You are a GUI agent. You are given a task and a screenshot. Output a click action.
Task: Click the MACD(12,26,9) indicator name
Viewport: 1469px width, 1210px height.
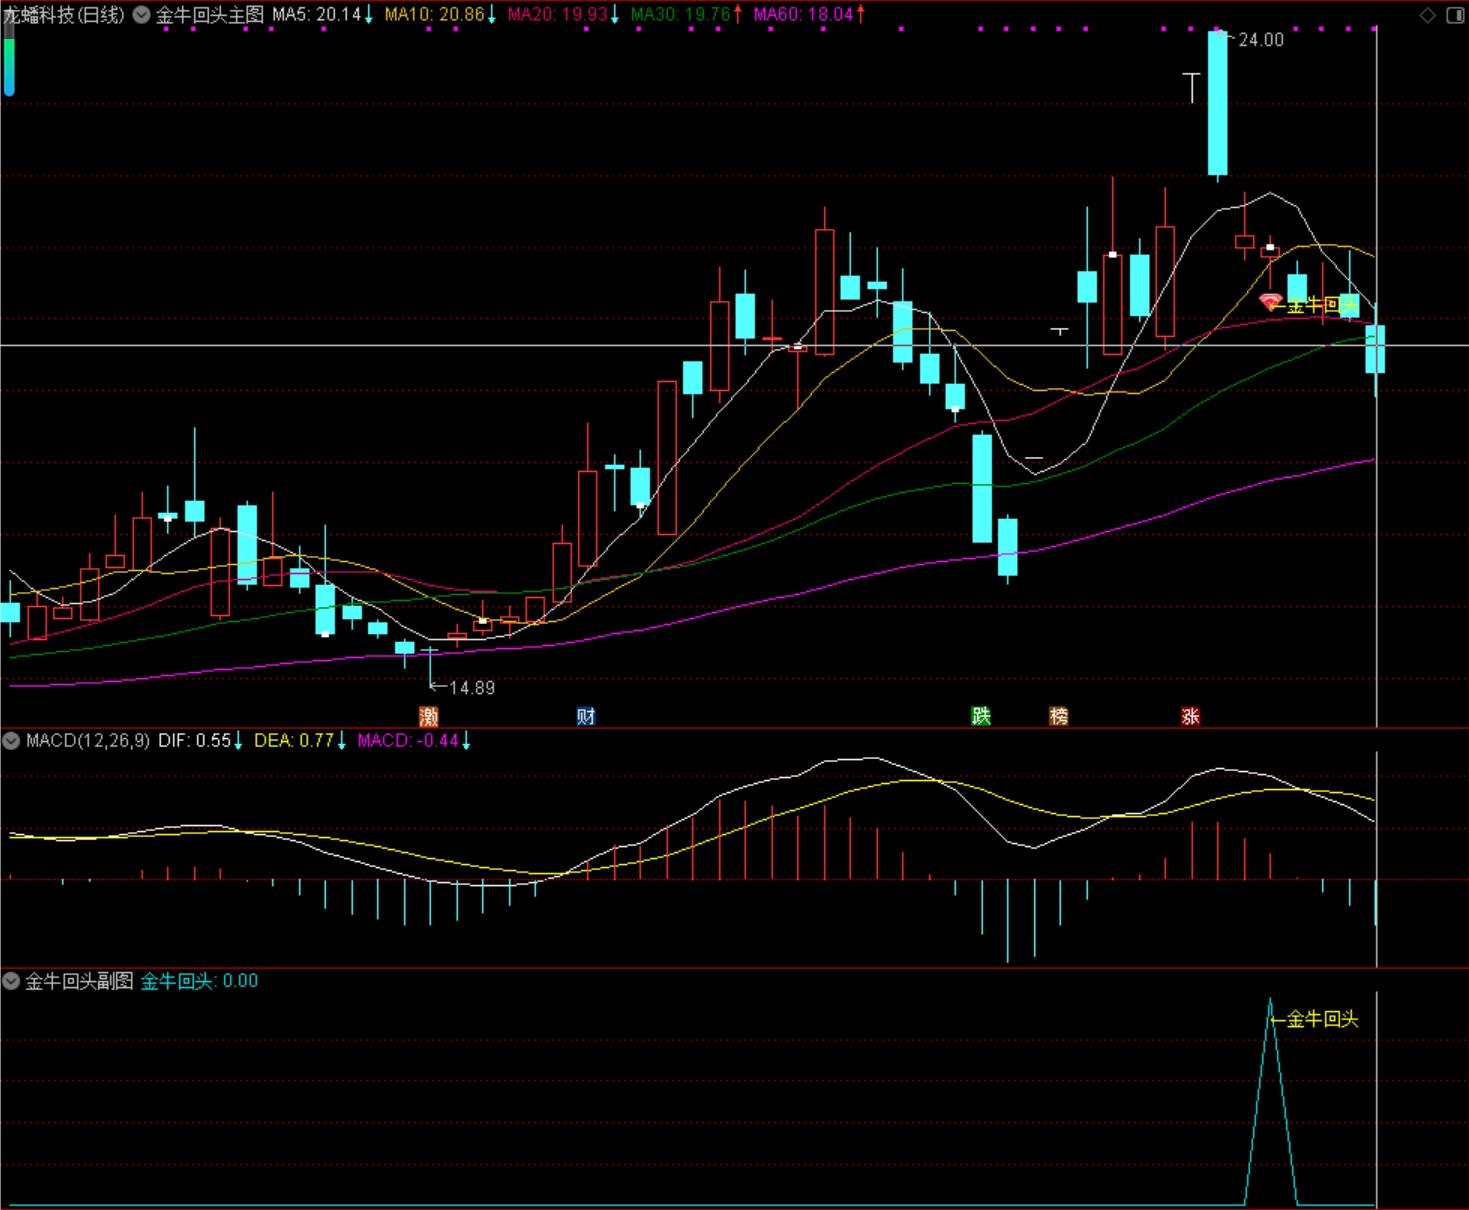88,741
